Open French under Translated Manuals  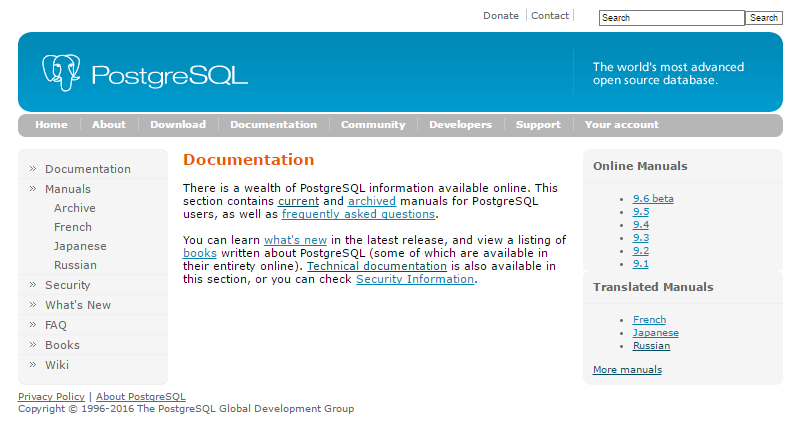pyautogui.click(x=649, y=320)
